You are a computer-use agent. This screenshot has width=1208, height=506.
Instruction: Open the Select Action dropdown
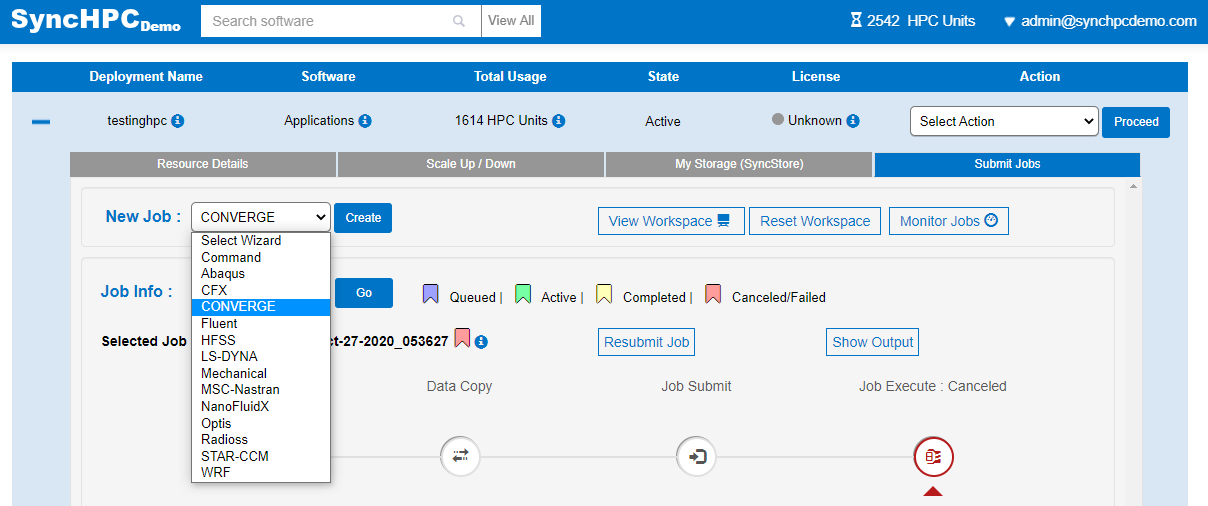(x=1004, y=121)
